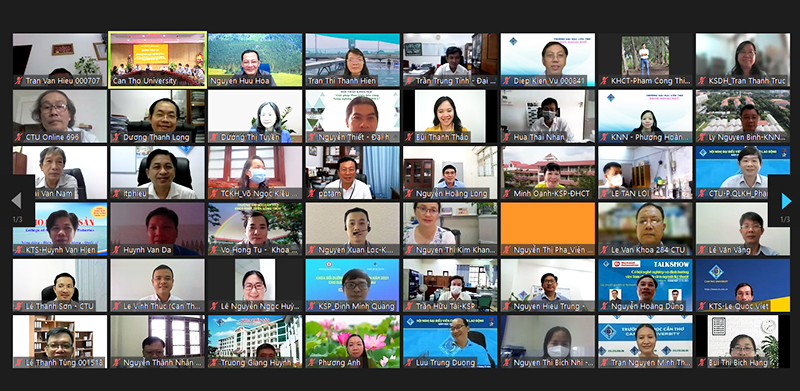Select the Can Tho University video tile
The width and height of the screenshot is (800, 391).
coord(158,60)
